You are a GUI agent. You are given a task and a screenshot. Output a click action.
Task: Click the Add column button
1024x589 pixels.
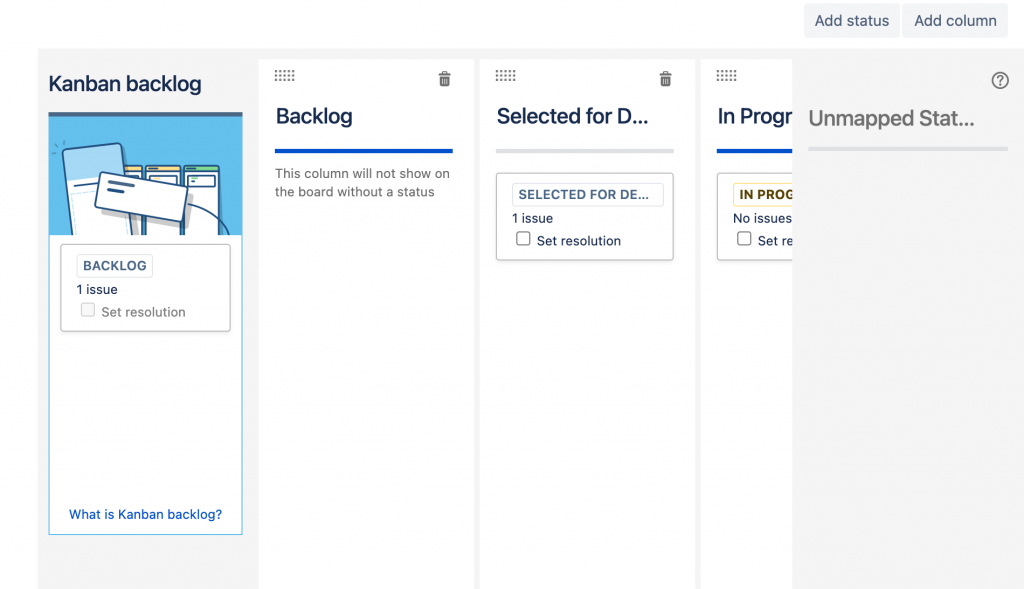[955, 20]
